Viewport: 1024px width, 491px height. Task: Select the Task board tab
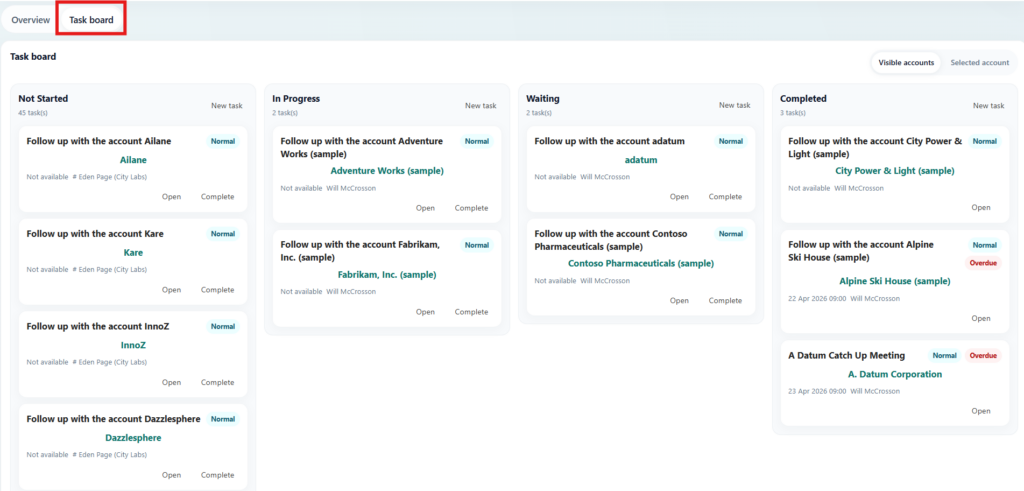coord(91,20)
